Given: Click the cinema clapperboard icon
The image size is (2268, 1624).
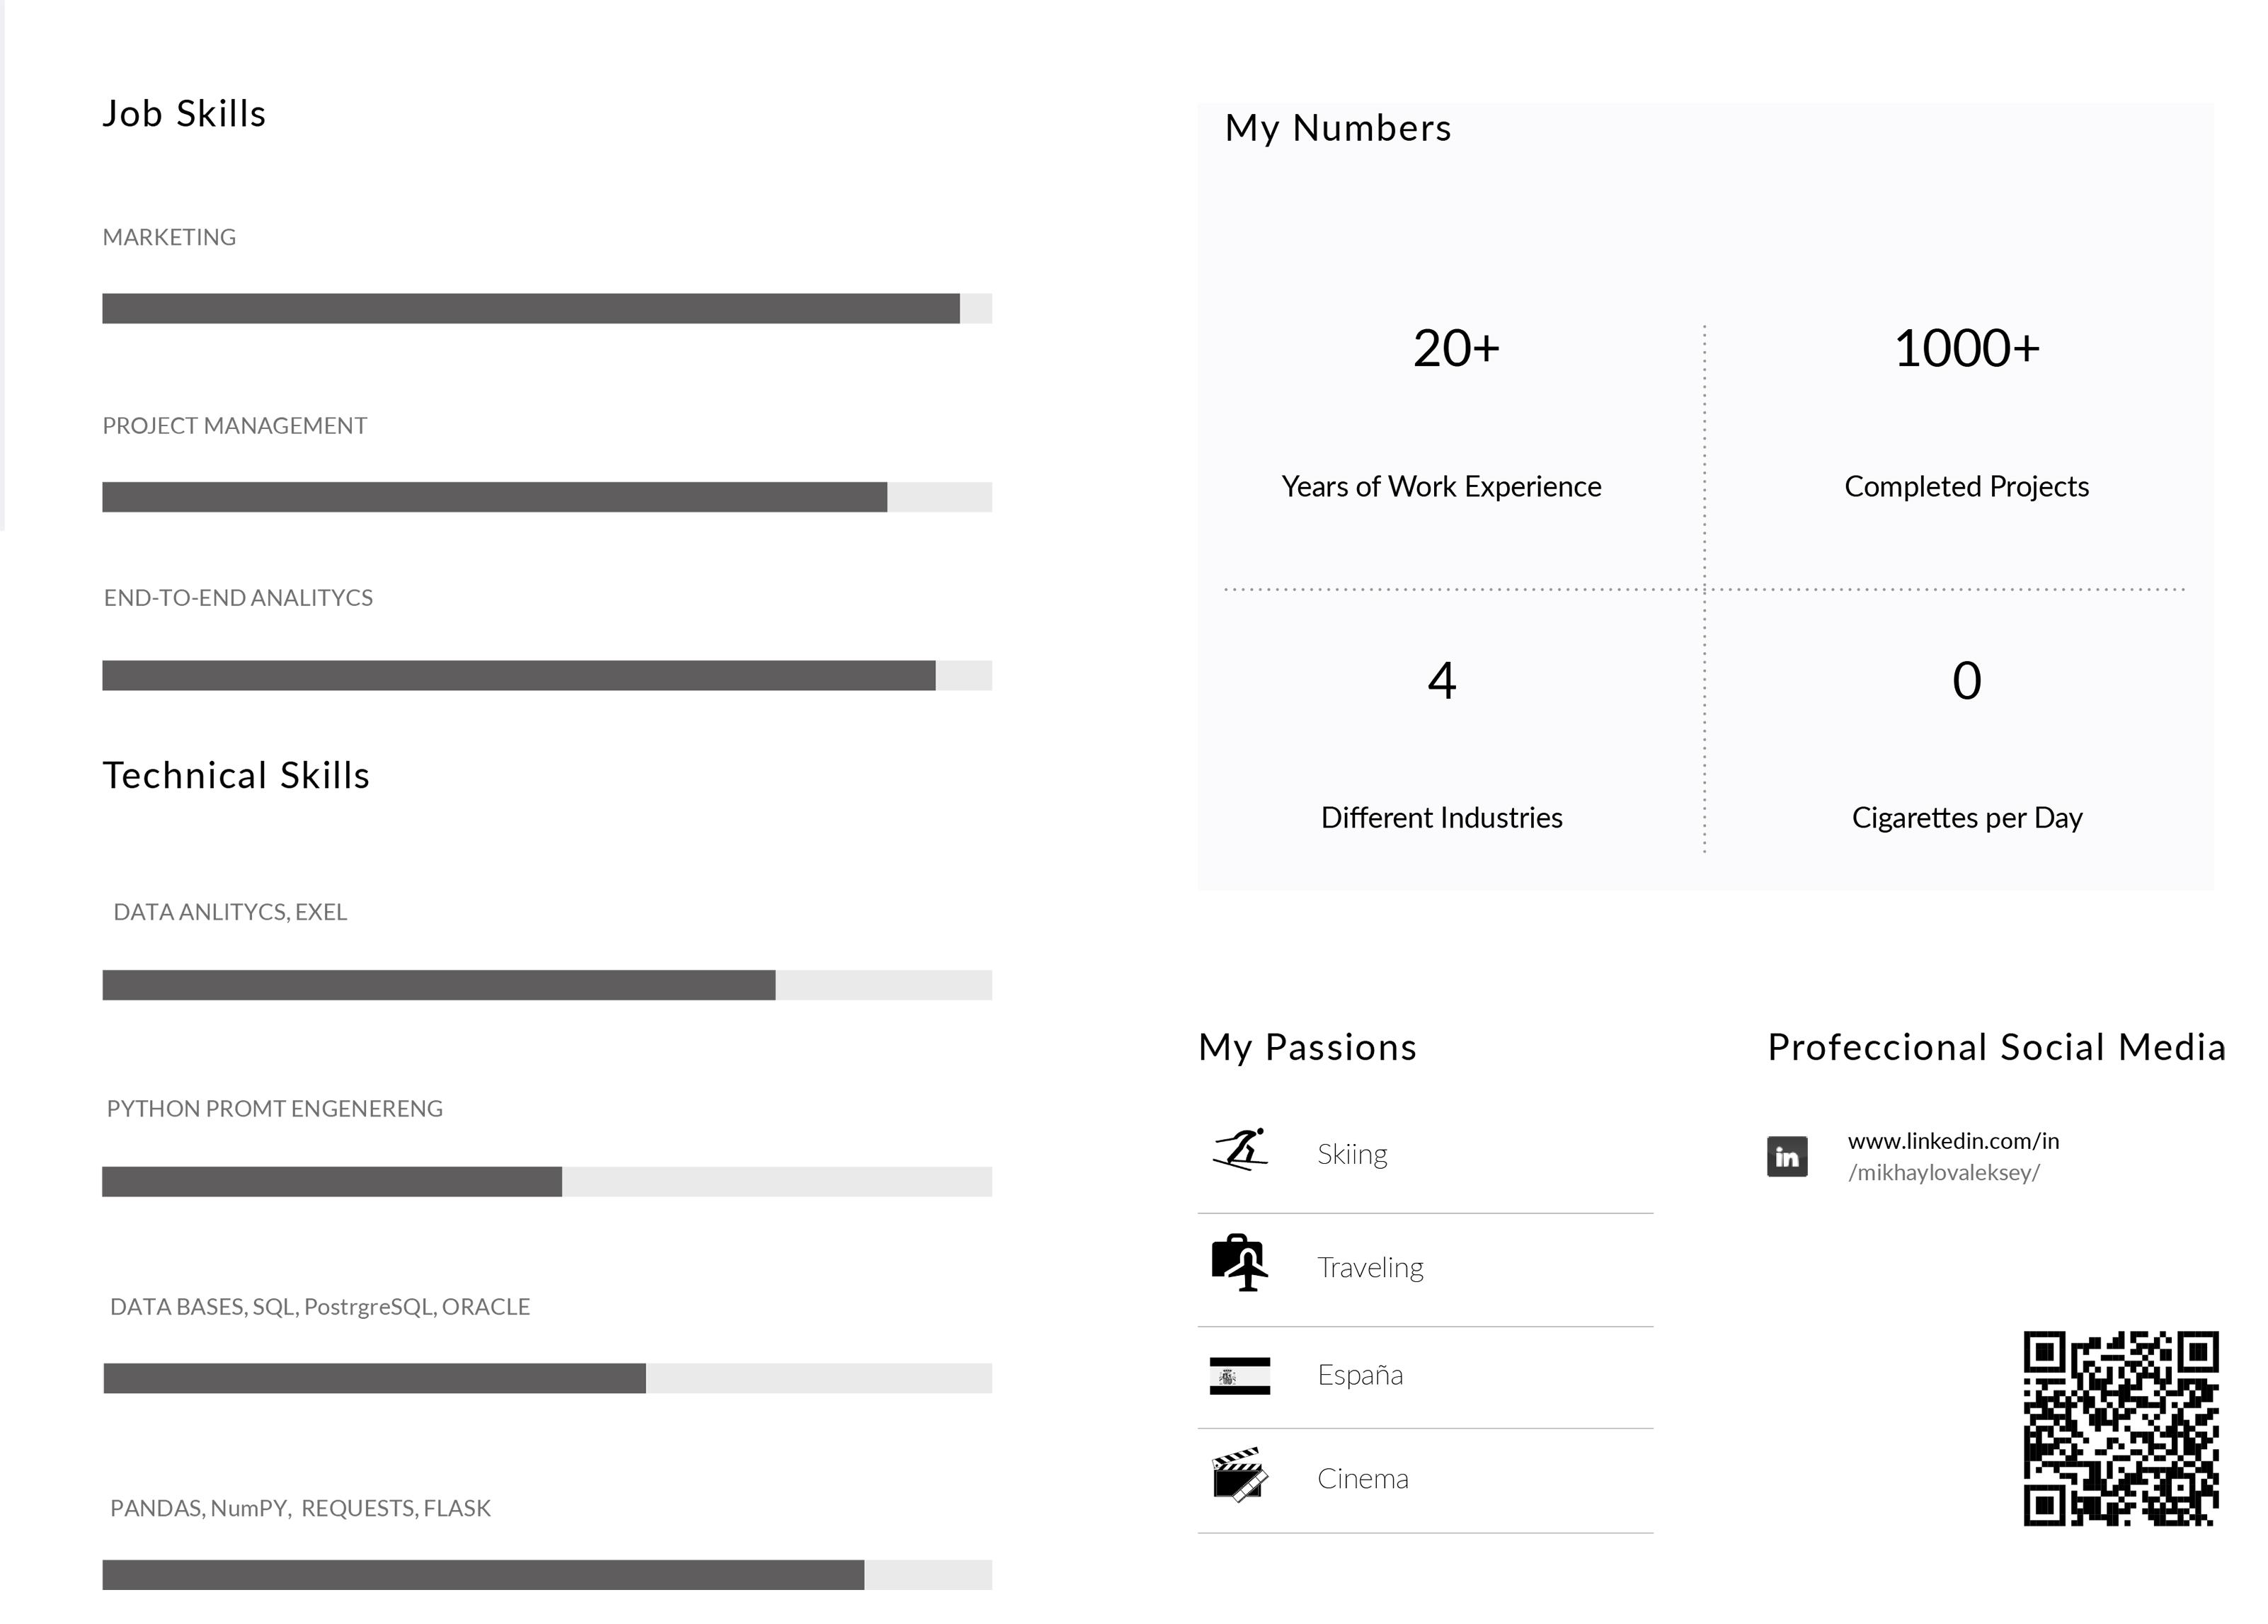Looking at the screenshot, I should [x=1240, y=1475].
